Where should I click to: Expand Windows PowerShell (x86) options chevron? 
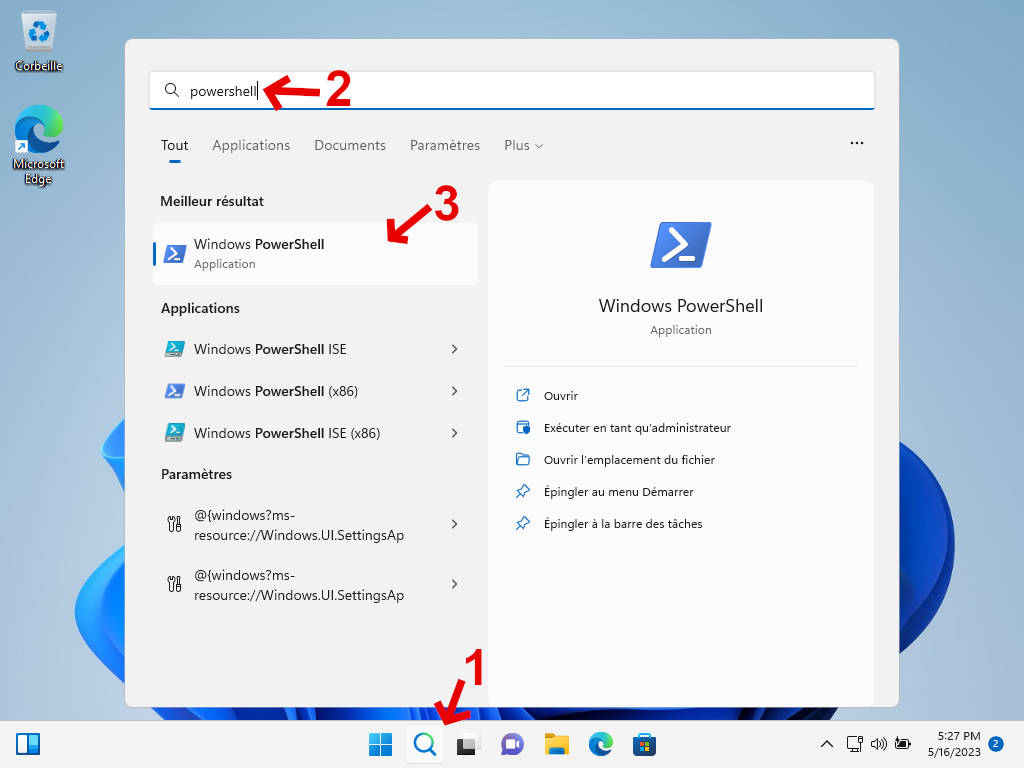pos(454,391)
